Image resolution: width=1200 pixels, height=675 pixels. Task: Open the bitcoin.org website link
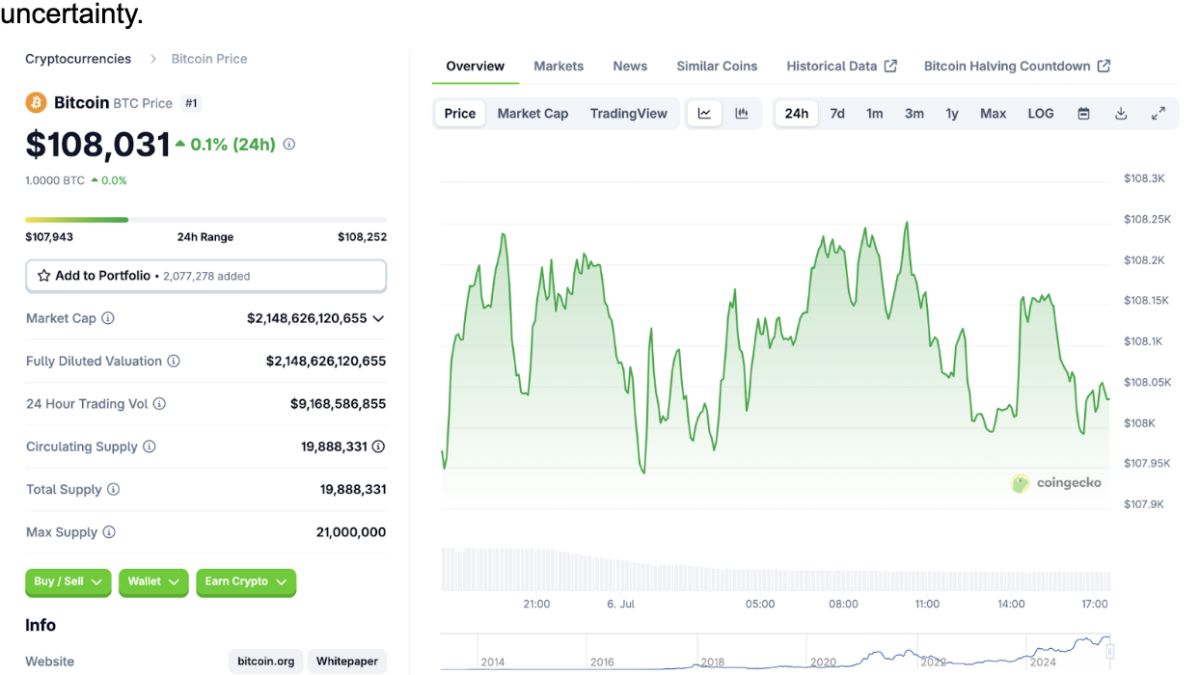266,661
